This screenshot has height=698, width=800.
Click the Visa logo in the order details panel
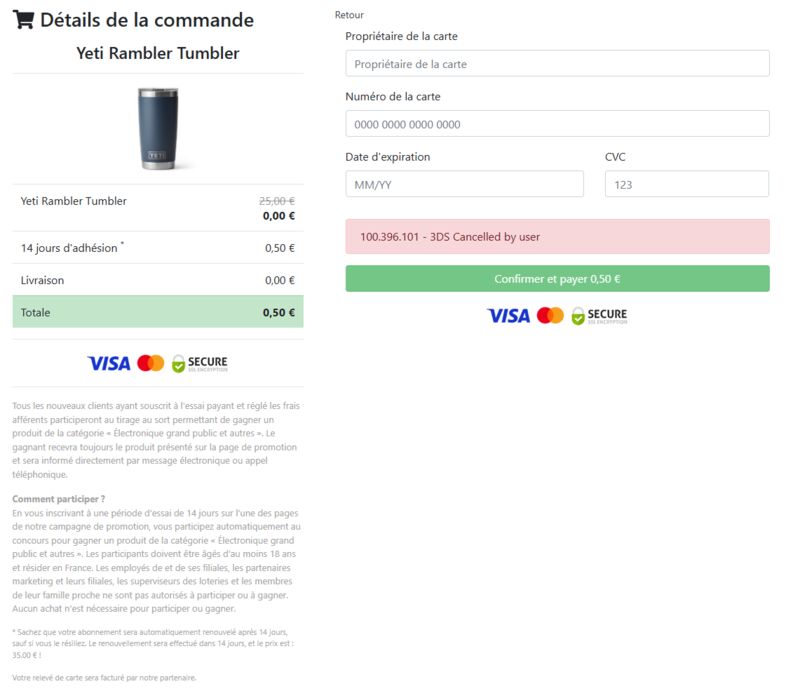[108, 363]
